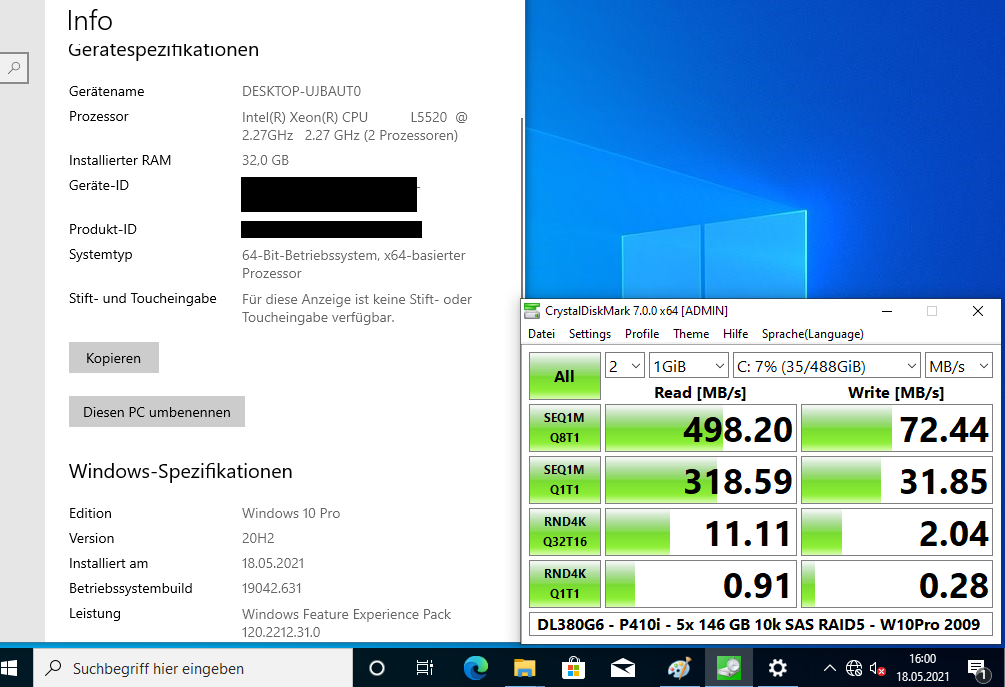
Task: Open the Mail app in taskbar
Action: pyautogui.click(x=622, y=668)
